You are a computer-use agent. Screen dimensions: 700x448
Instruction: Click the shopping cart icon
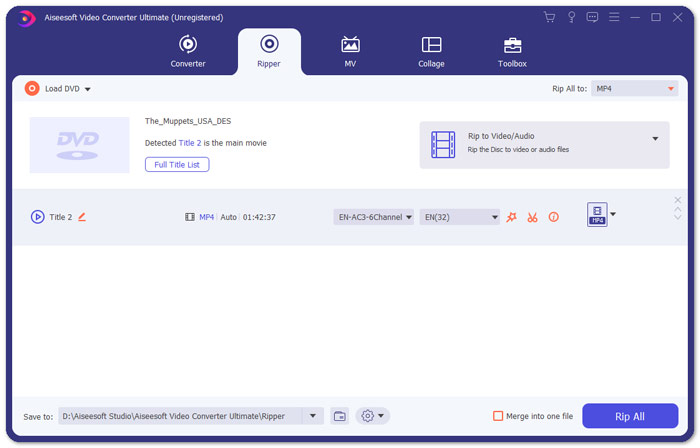pos(549,17)
